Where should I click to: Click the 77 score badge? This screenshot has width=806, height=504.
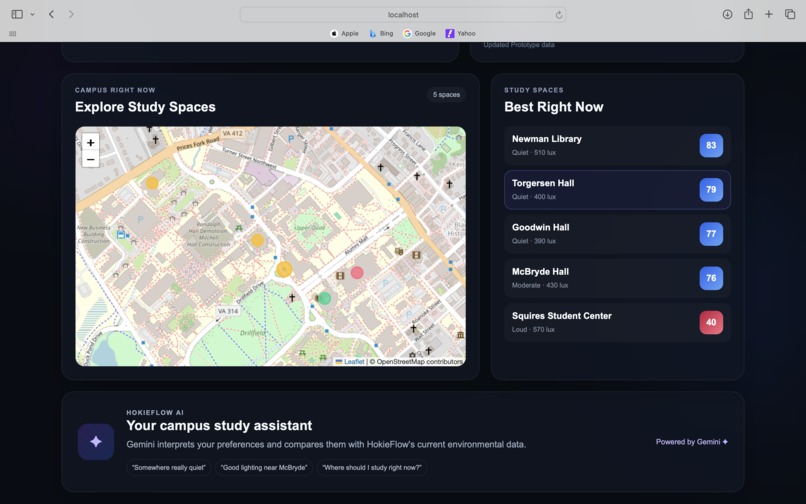711,233
